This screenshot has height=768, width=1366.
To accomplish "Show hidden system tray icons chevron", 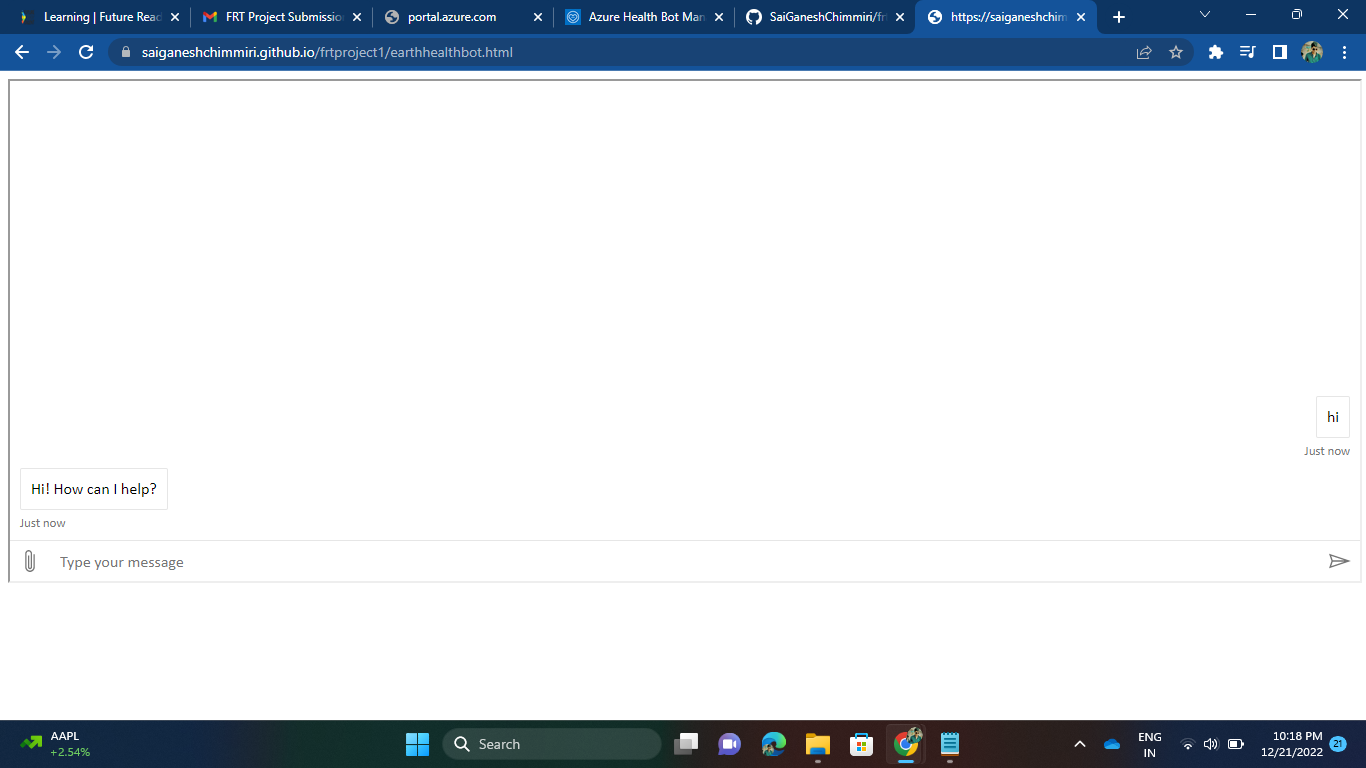I will pyautogui.click(x=1080, y=744).
